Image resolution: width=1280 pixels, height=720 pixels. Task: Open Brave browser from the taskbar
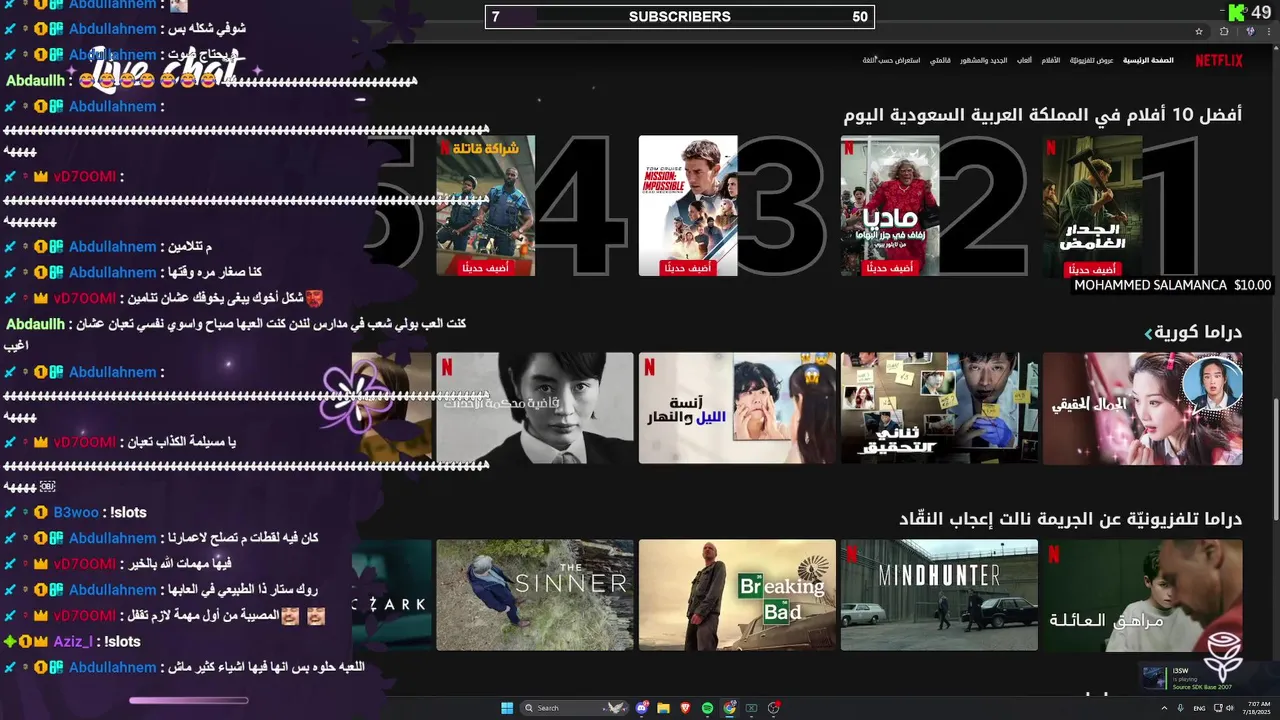[686, 708]
